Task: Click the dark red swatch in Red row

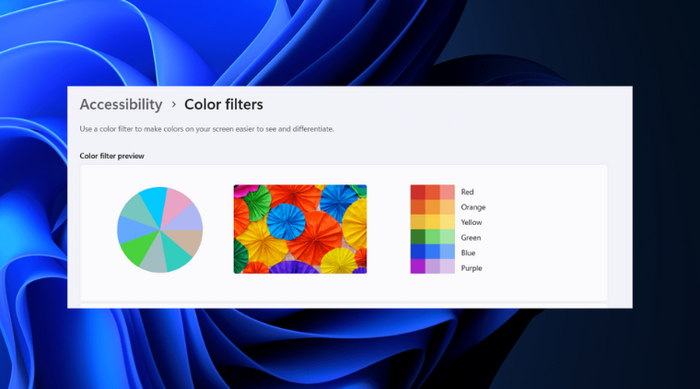Action: click(x=418, y=192)
